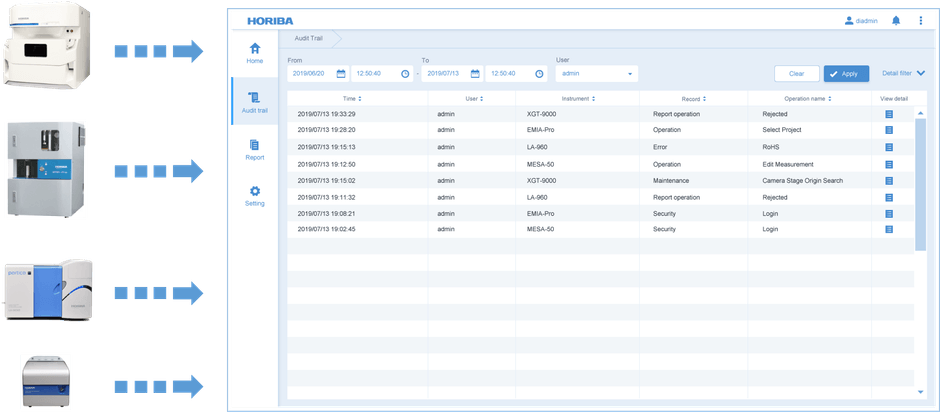Click the scroll down arrow of table scrollbar
Viewport: 940px width, 412px height.
point(920,392)
